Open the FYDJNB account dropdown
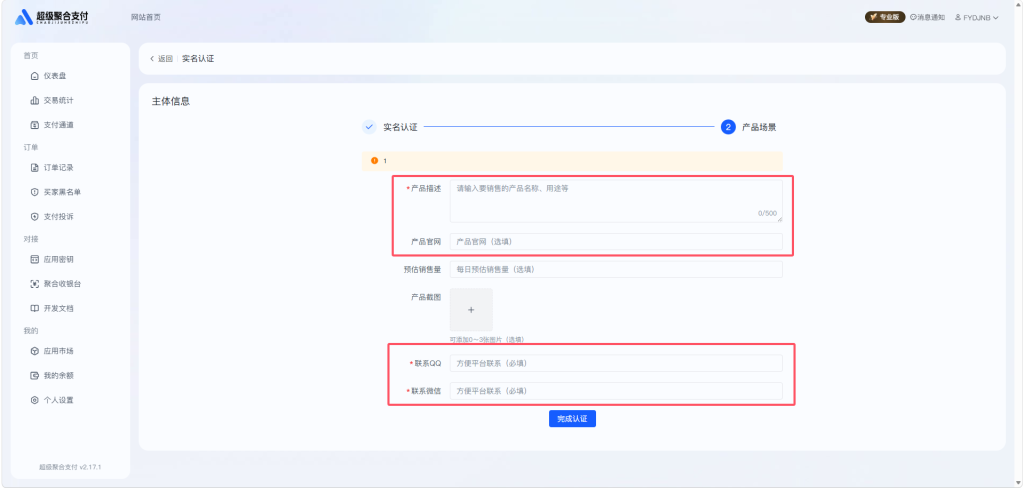Viewport: 1024px width, 488px height. 976,18
